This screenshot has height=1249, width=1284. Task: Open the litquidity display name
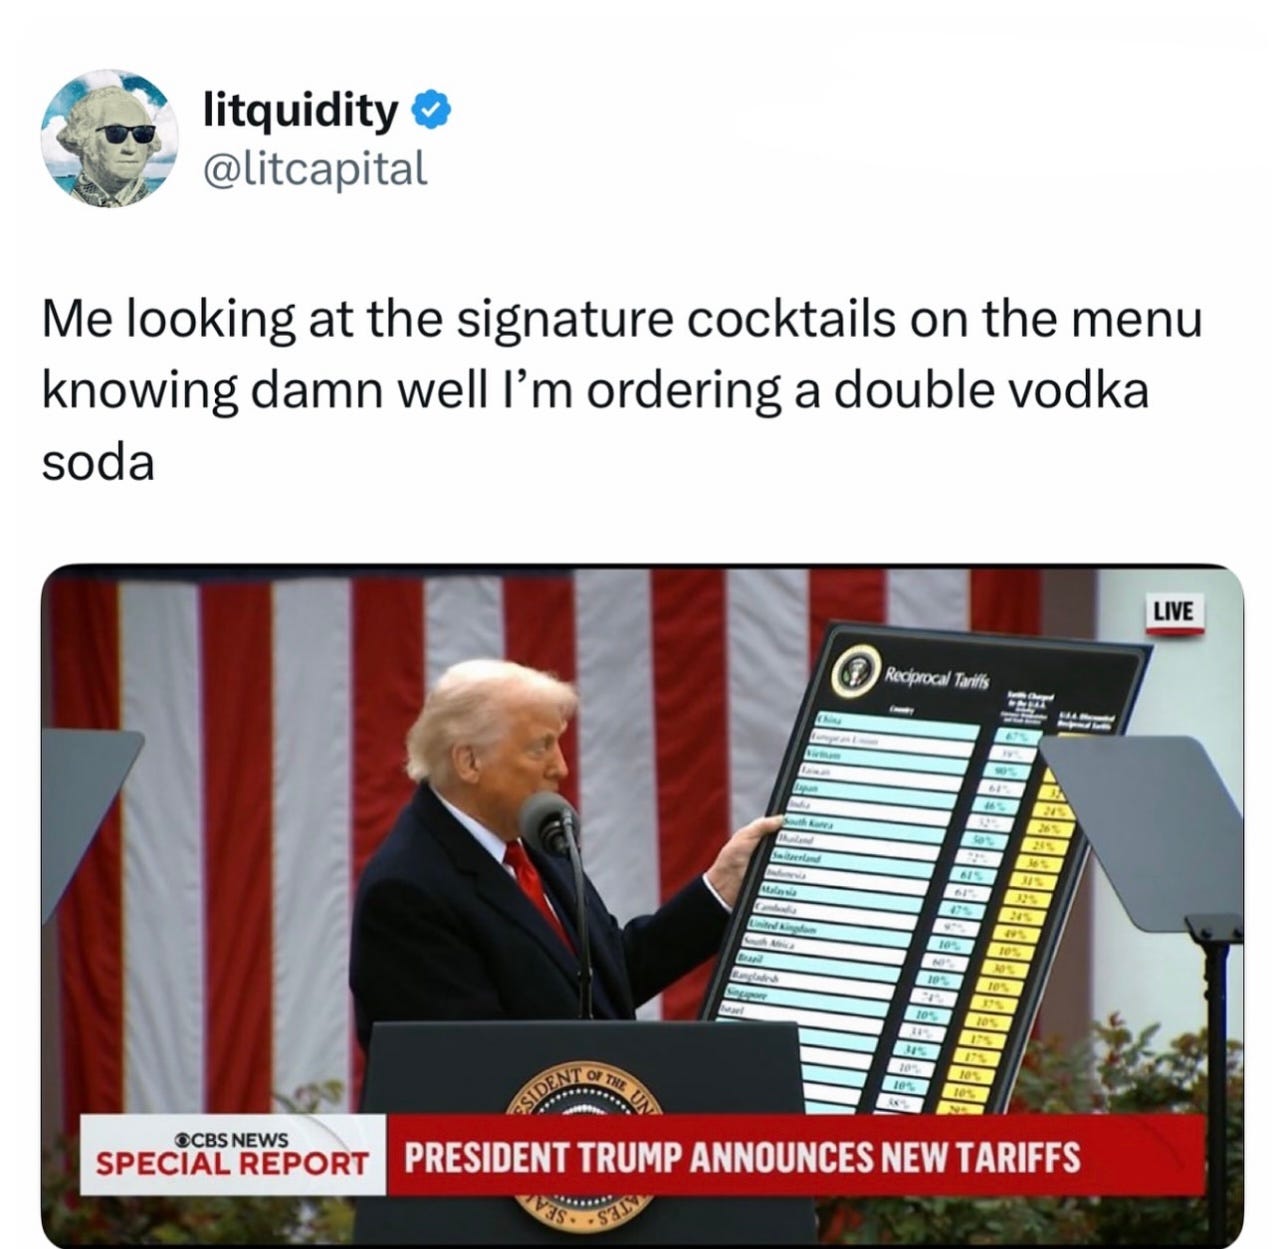(x=301, y=110)
